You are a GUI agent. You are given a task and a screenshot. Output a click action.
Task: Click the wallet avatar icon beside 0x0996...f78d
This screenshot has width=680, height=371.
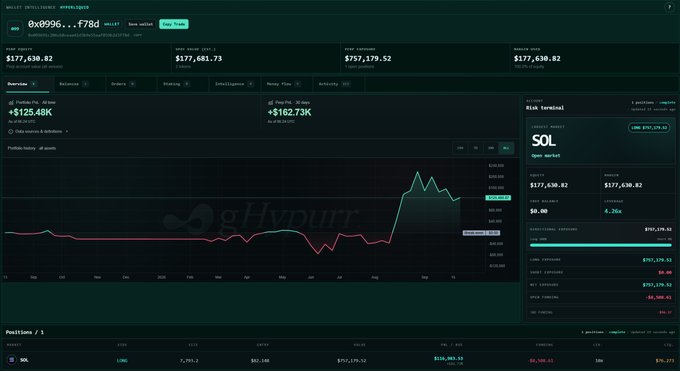click(15, 29)
